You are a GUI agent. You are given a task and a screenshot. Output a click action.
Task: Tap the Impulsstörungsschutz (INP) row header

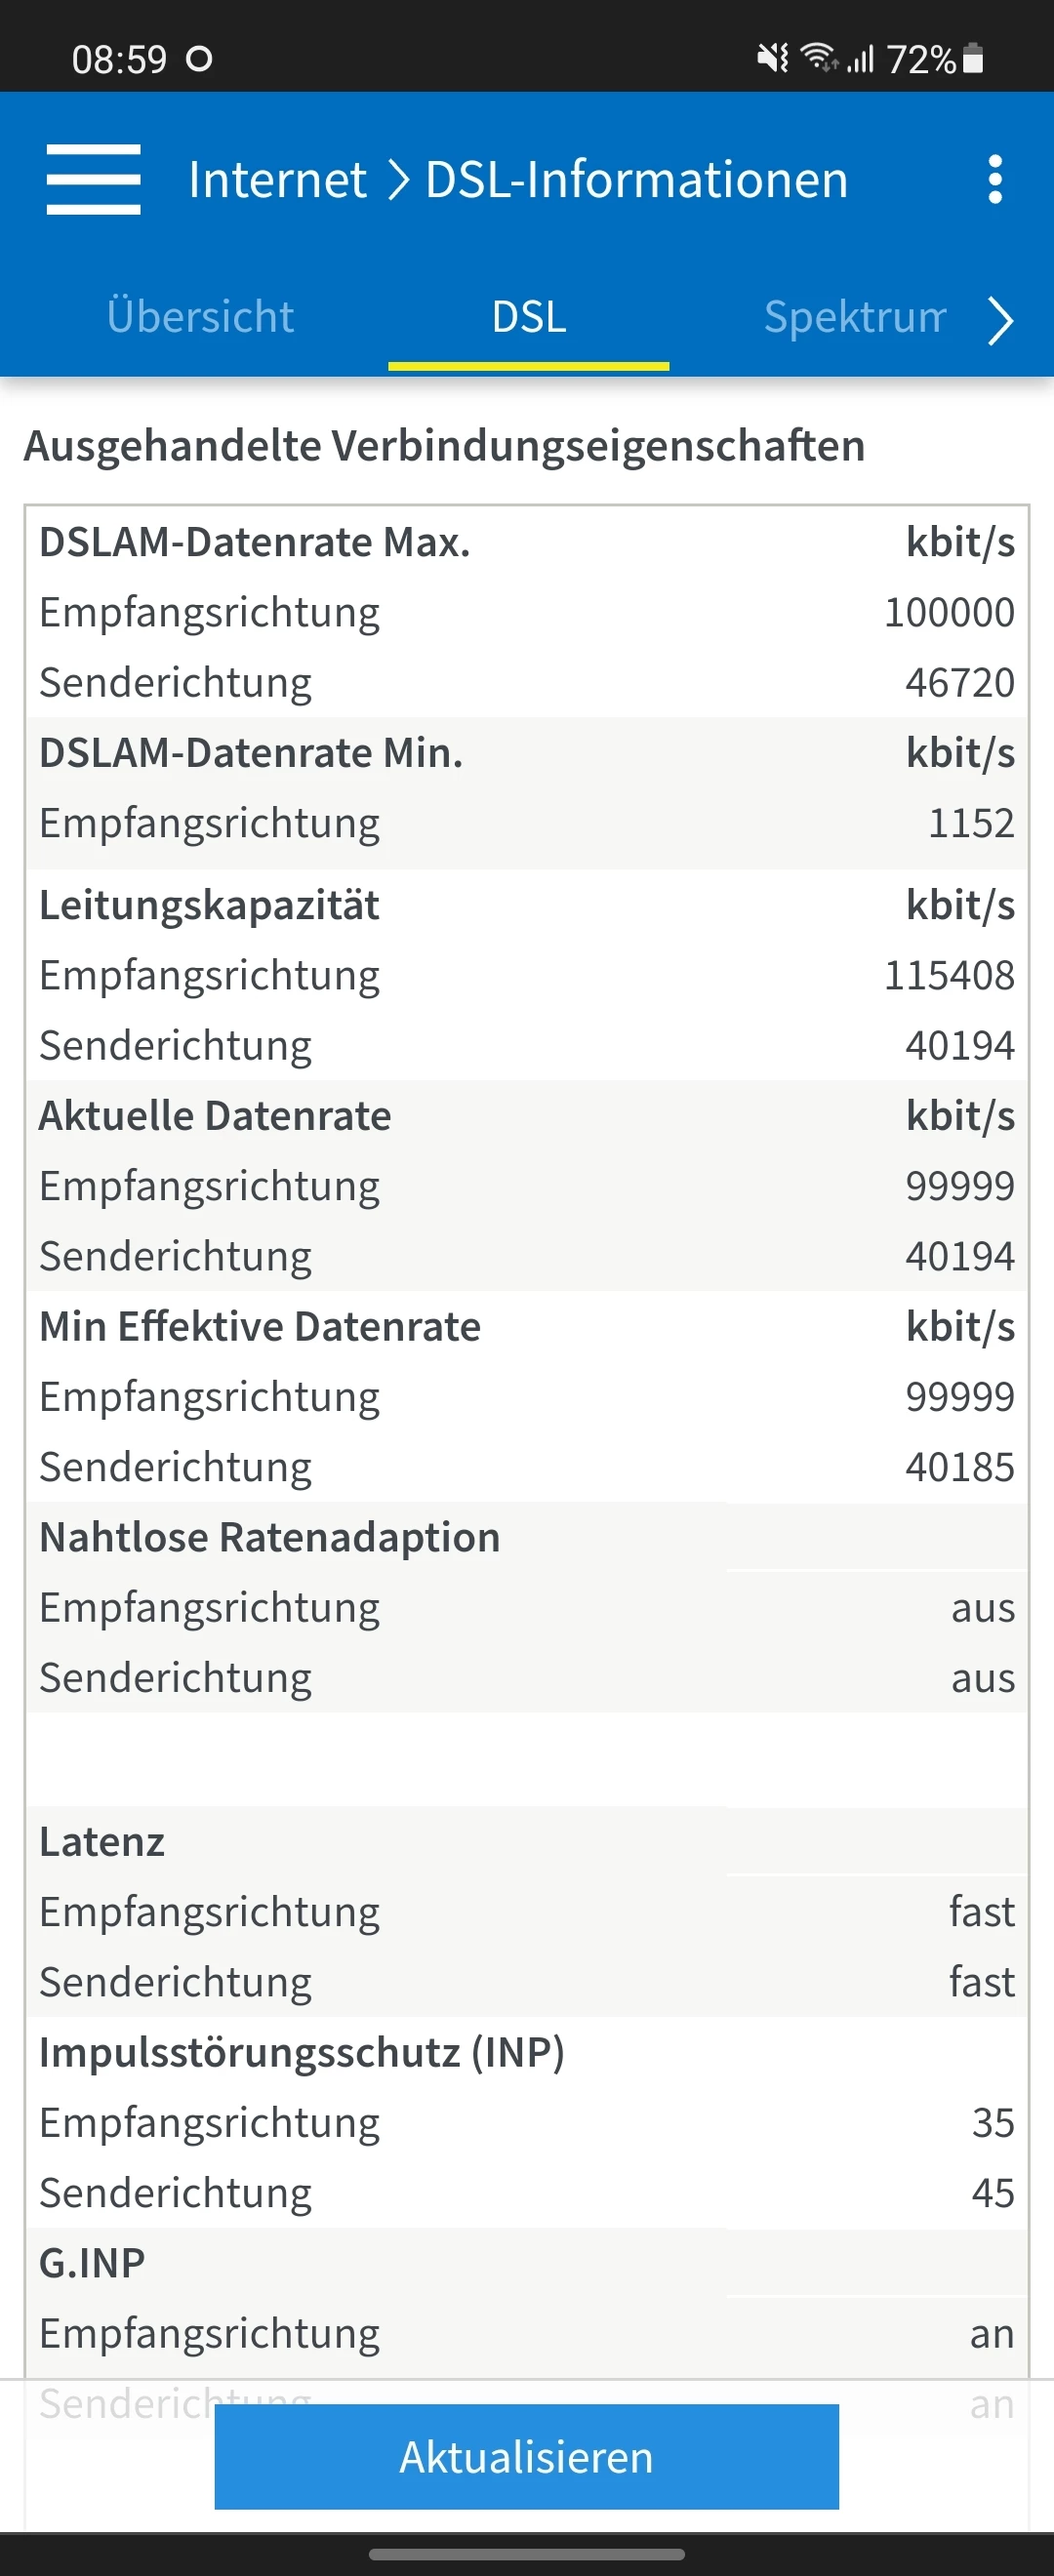[x=302, y=2052]
